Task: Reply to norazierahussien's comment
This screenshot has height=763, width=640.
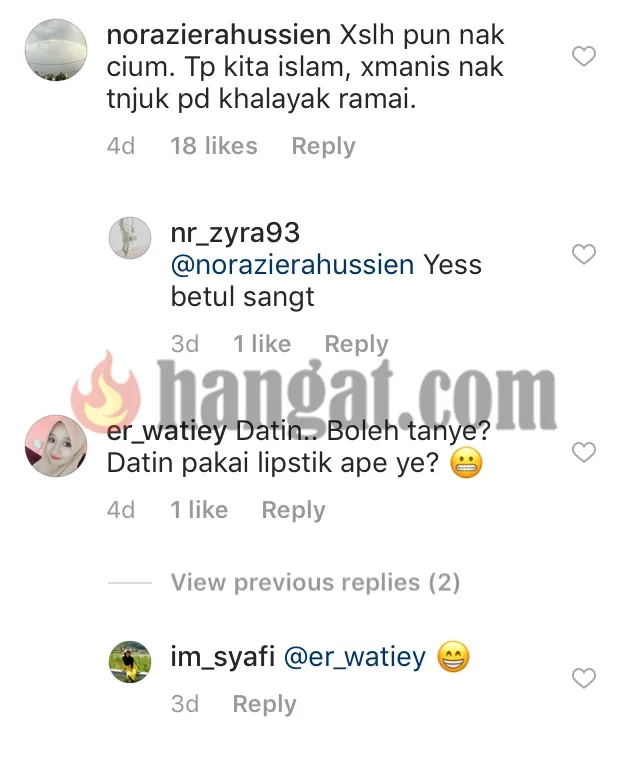Action: (x=324, y=146)
